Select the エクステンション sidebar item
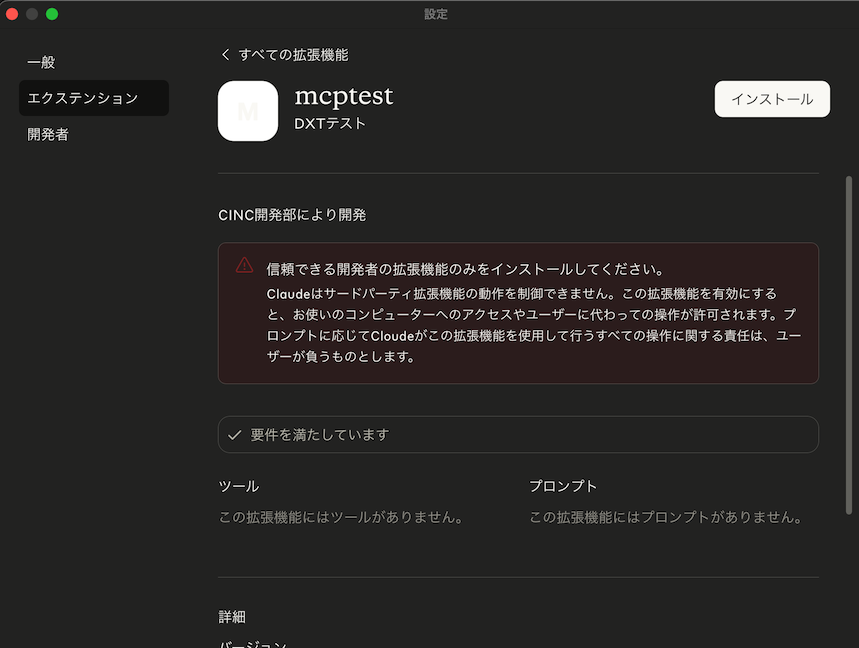Screen dimensions: 859x648 (94, 98)
